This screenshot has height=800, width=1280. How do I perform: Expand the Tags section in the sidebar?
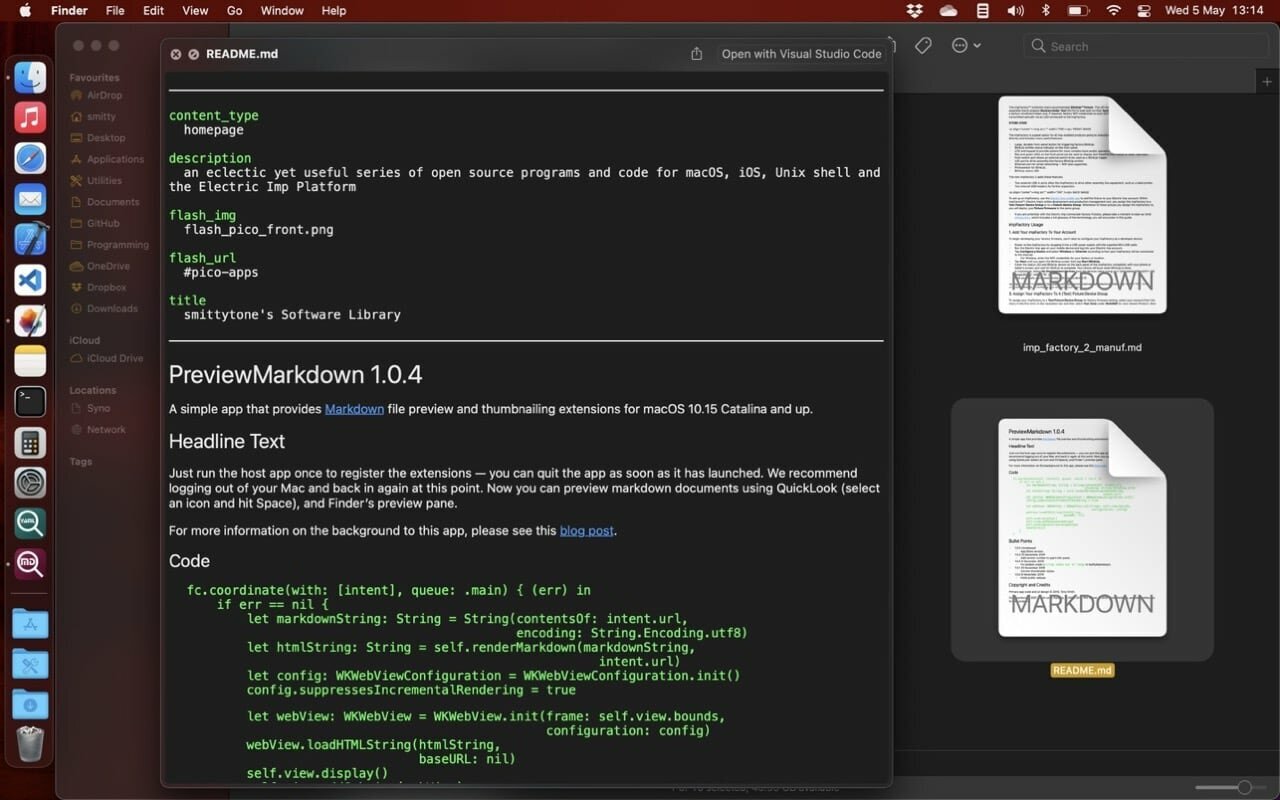(x=80, y=461)
